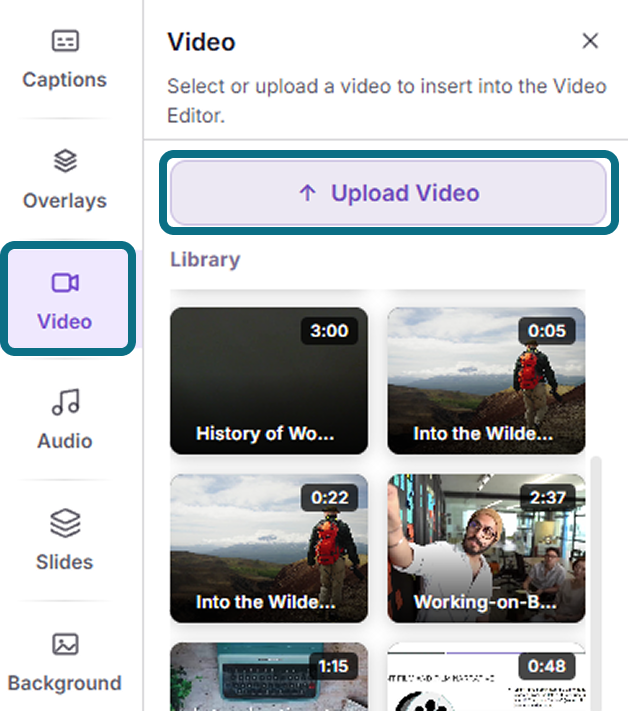Select the 0:05 Into the Wilde... video

[x=486, y=381]
